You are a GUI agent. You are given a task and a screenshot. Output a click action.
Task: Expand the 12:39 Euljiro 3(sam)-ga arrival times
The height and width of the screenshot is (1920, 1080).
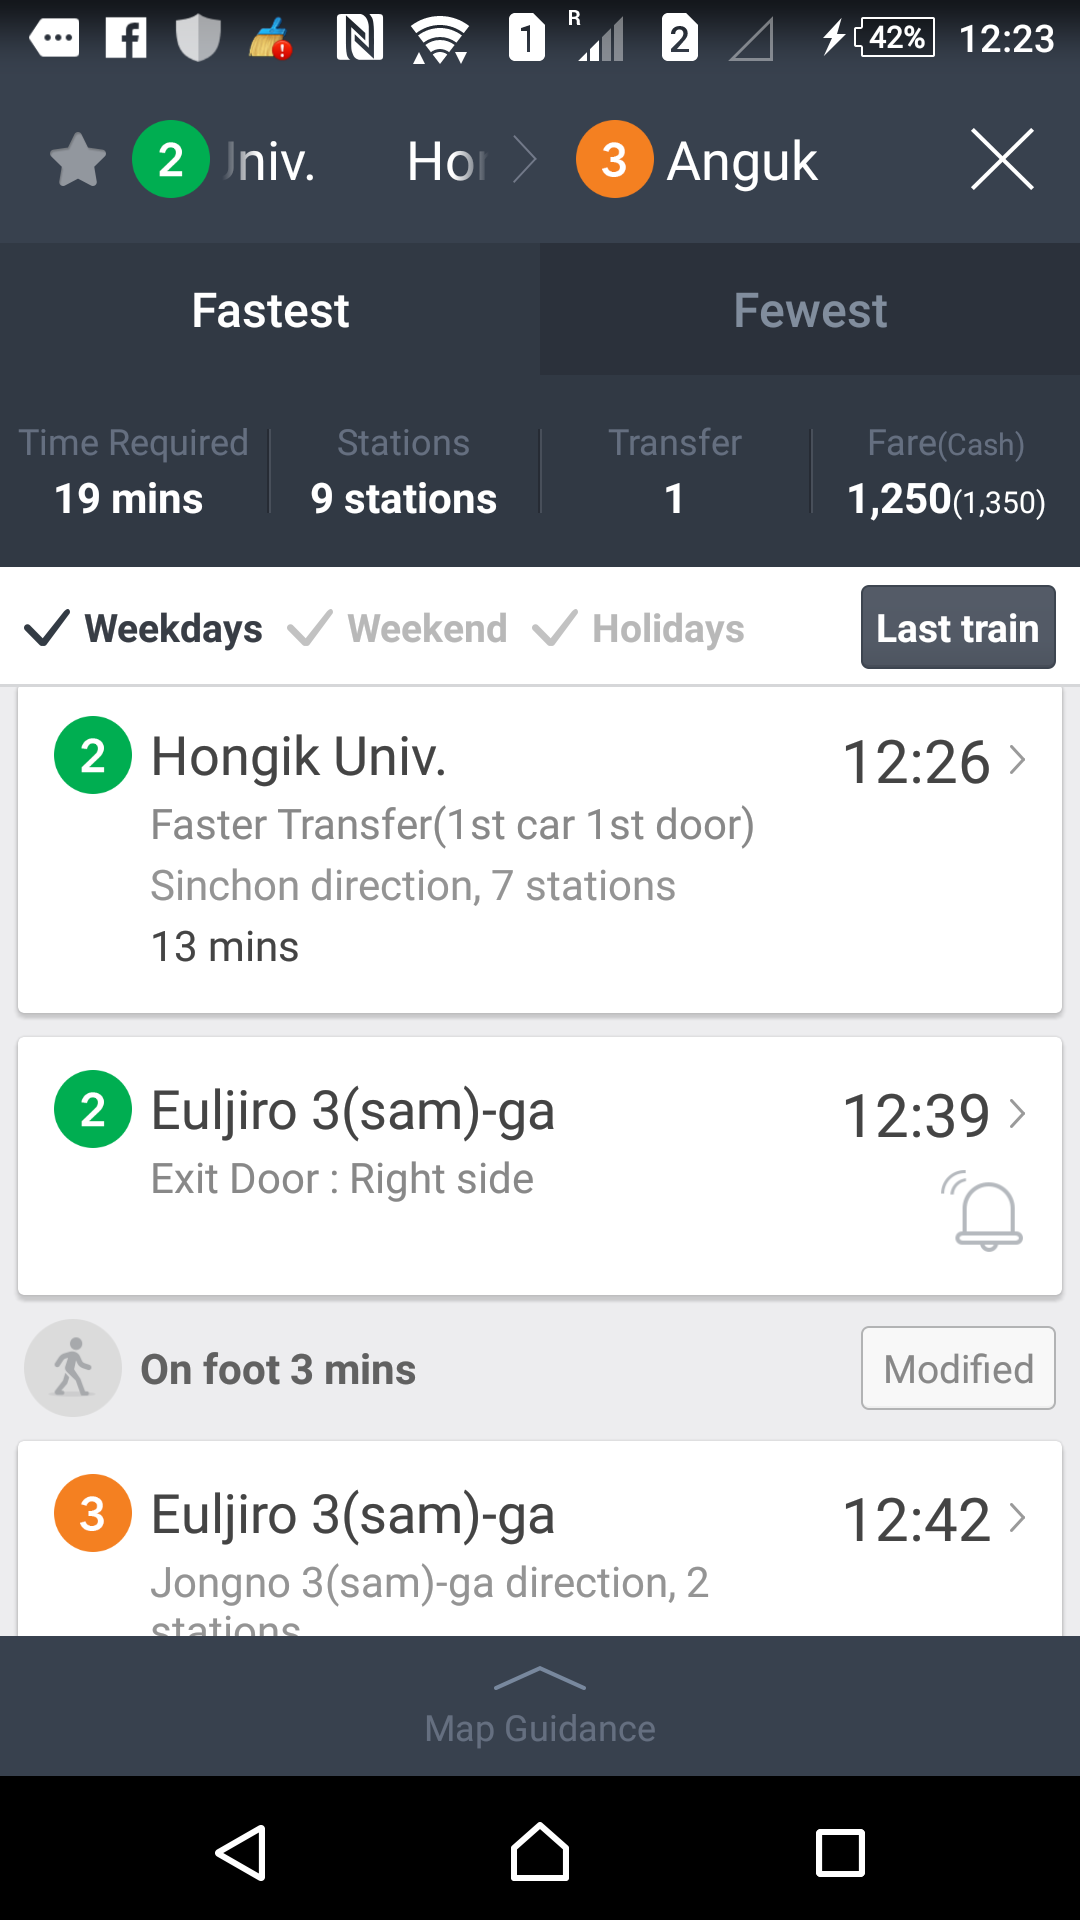[x=935, y=1115]
